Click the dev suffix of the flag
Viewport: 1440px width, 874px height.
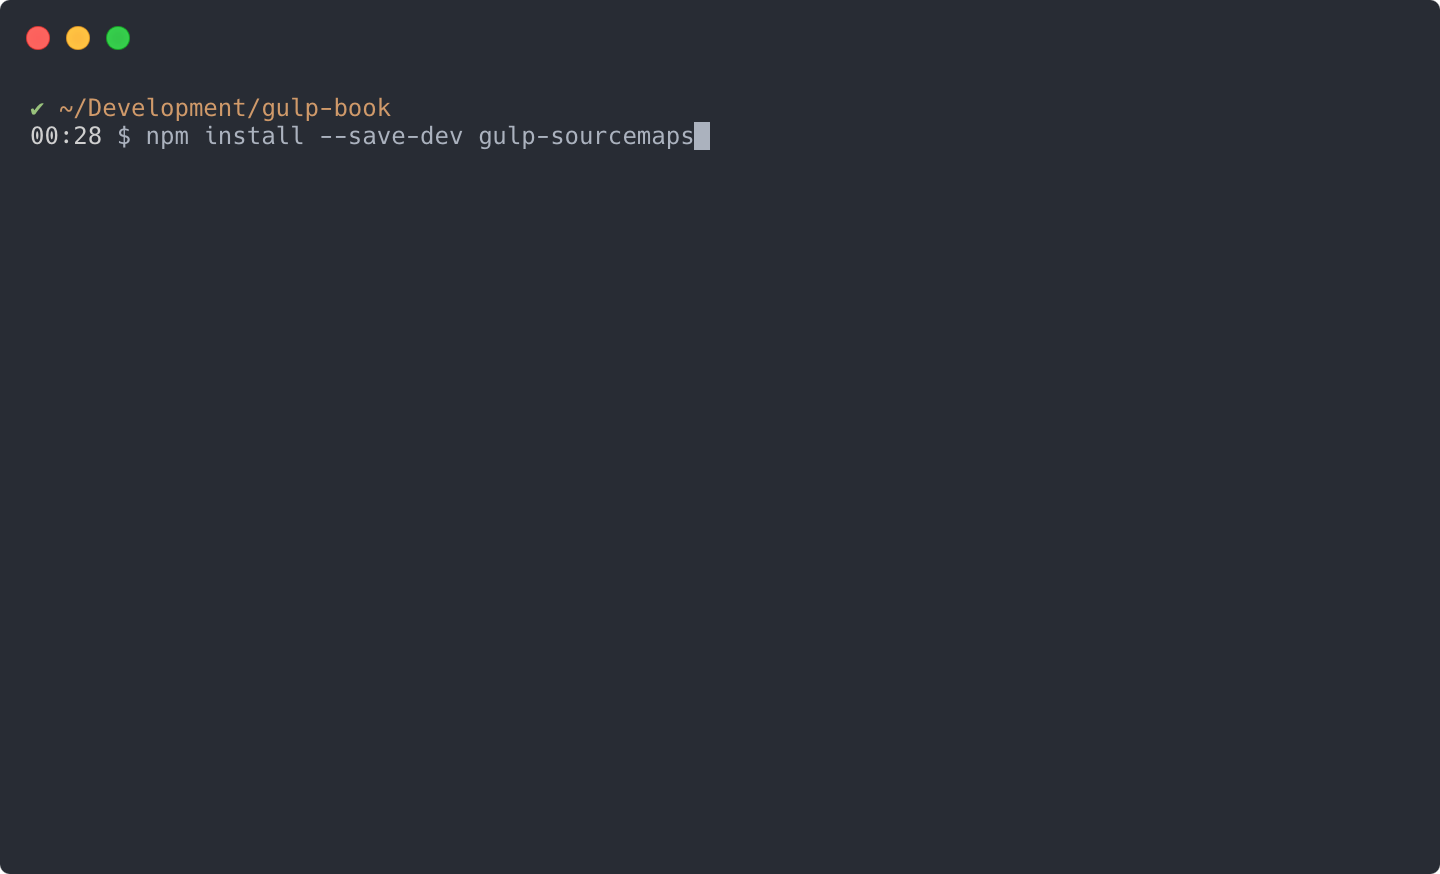[442, 136]
